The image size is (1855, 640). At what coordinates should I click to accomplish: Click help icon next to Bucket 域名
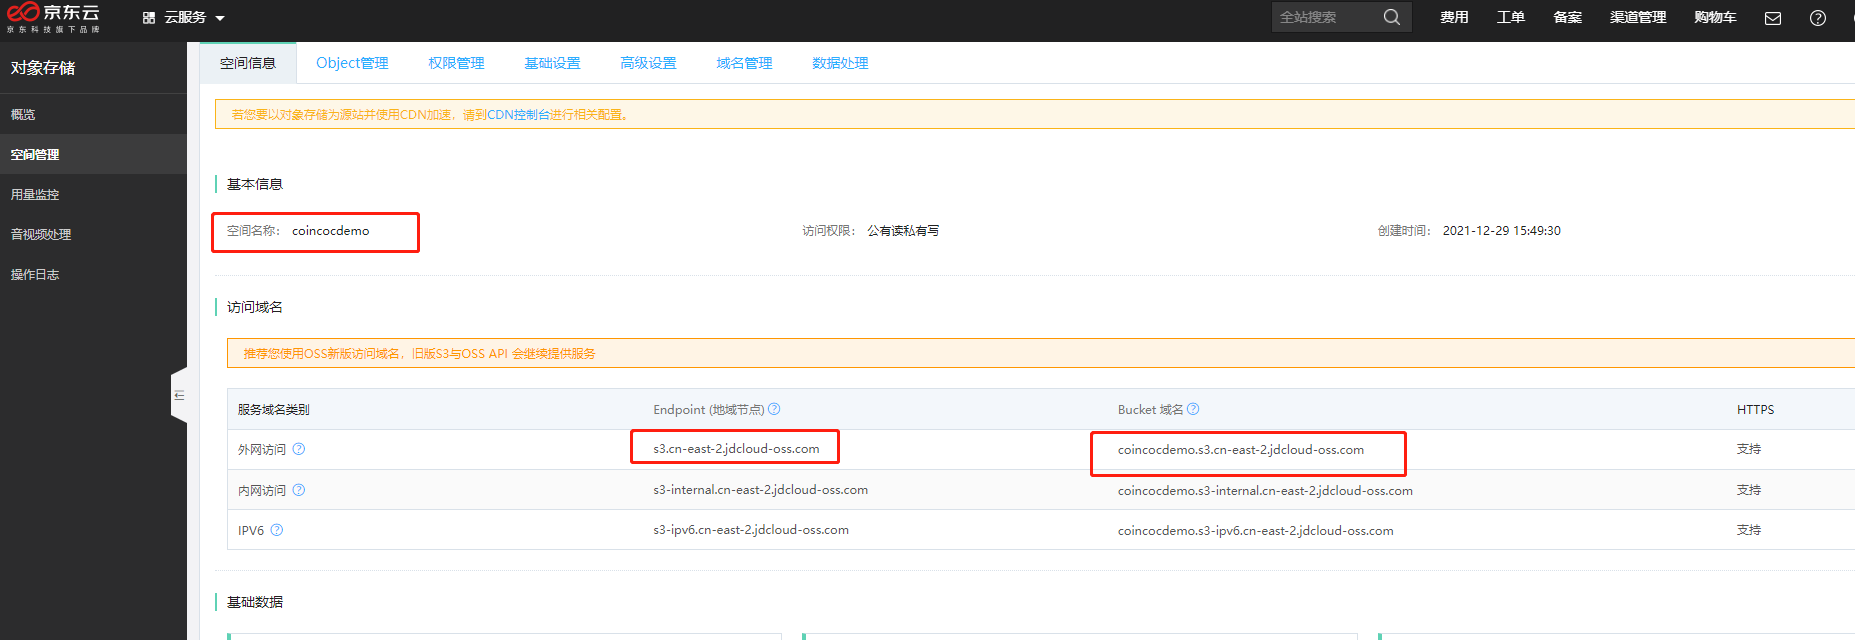click(x=1193, y=409)
